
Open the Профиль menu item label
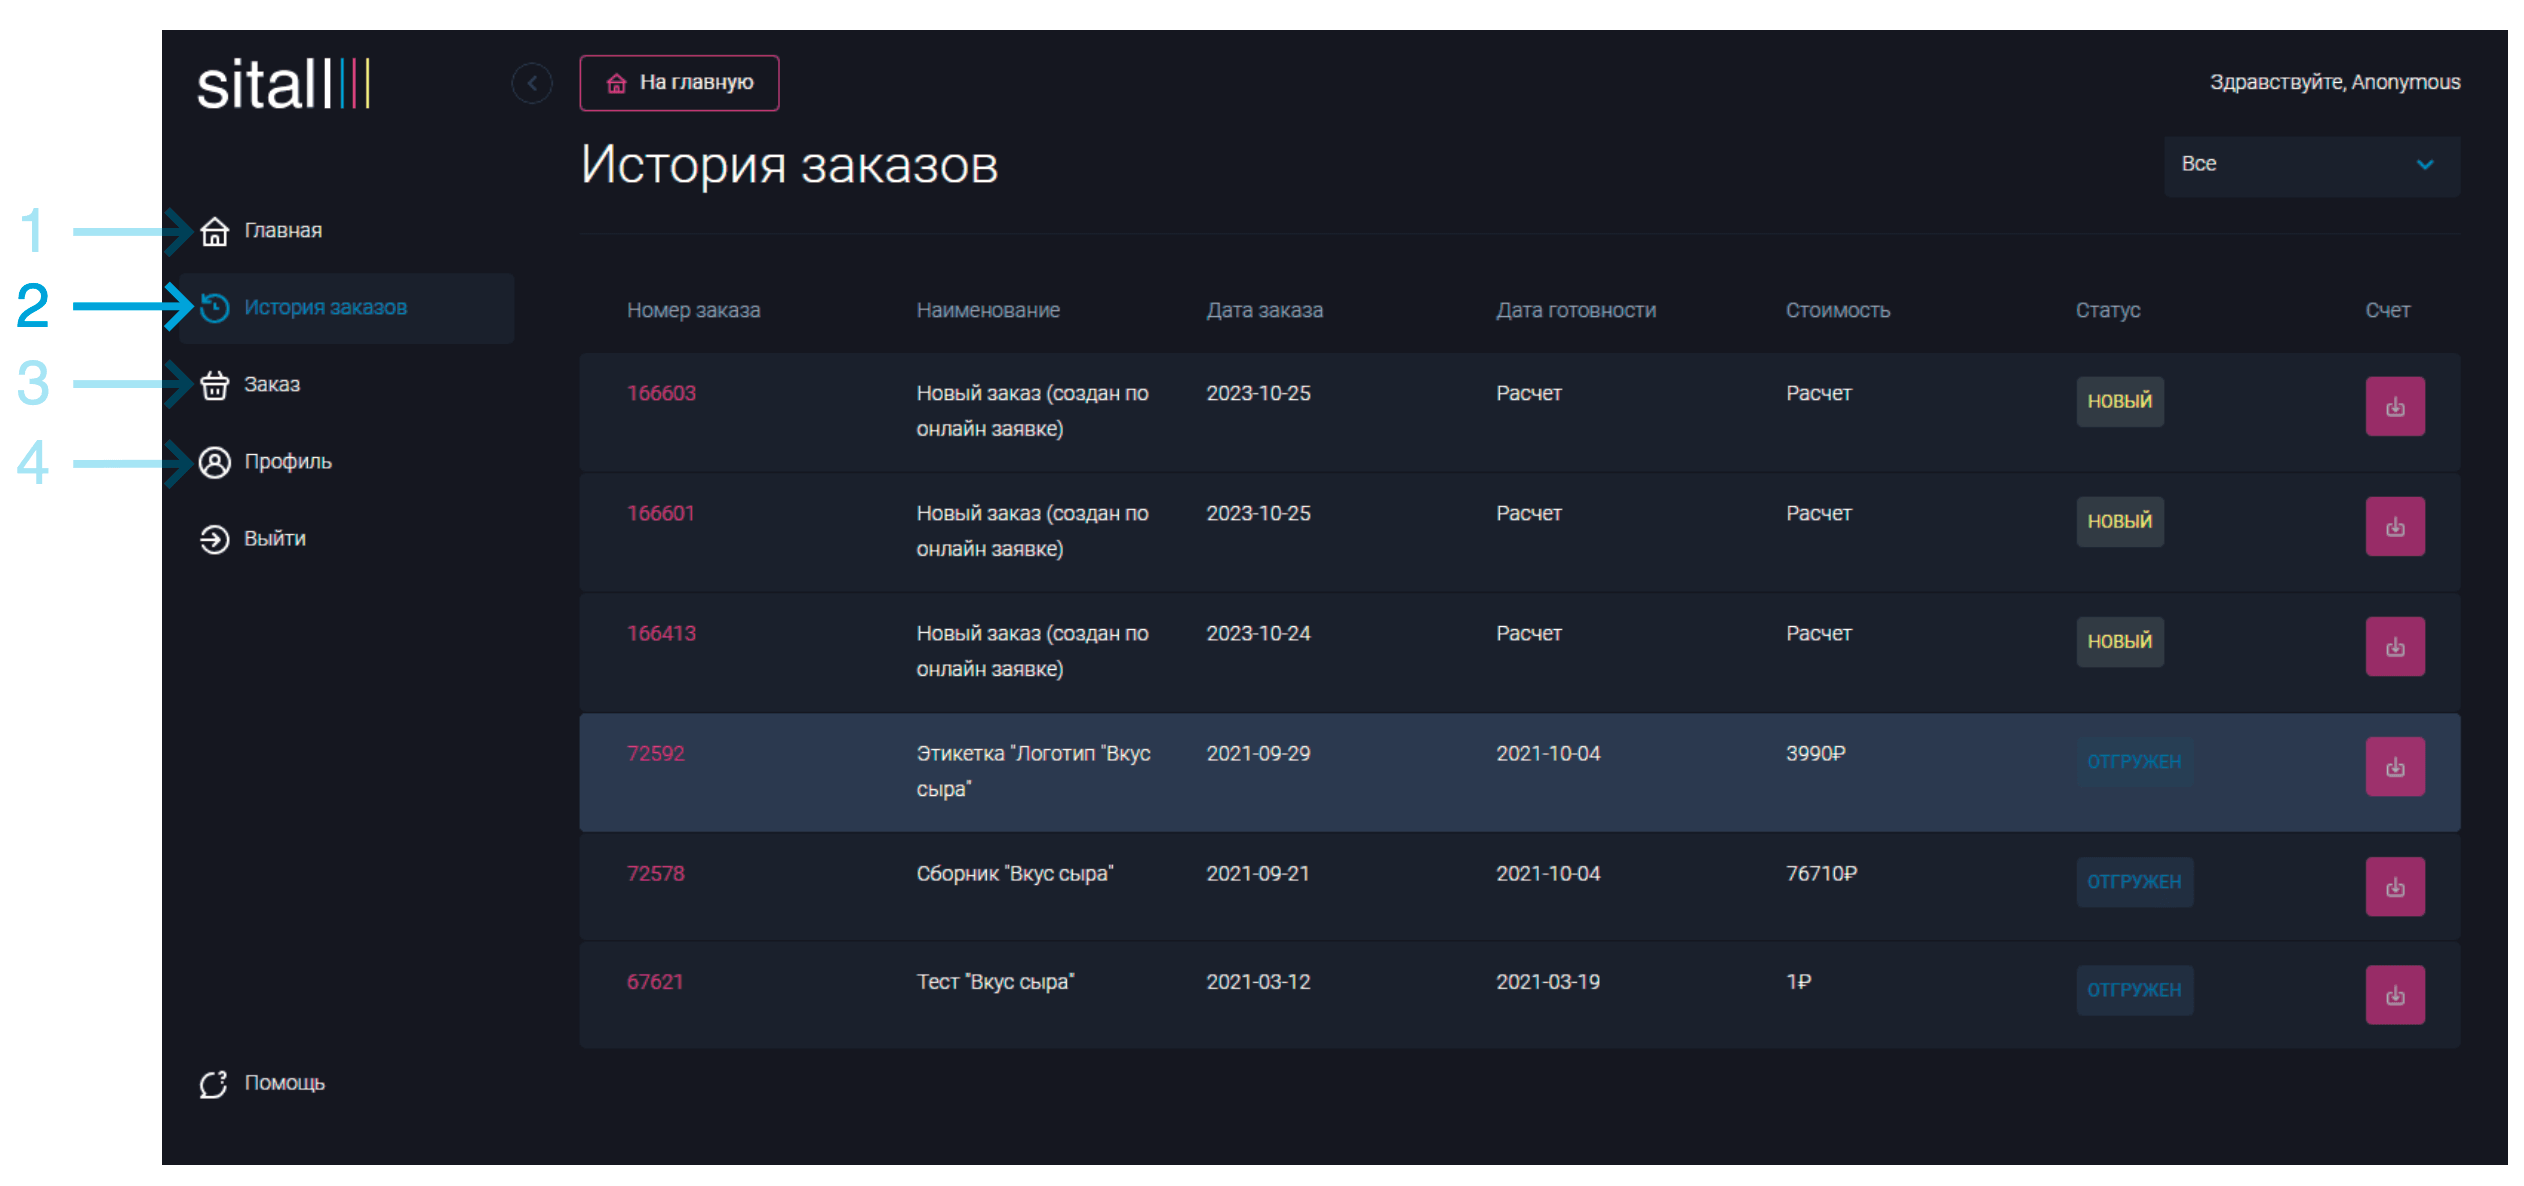click(288, 462)
